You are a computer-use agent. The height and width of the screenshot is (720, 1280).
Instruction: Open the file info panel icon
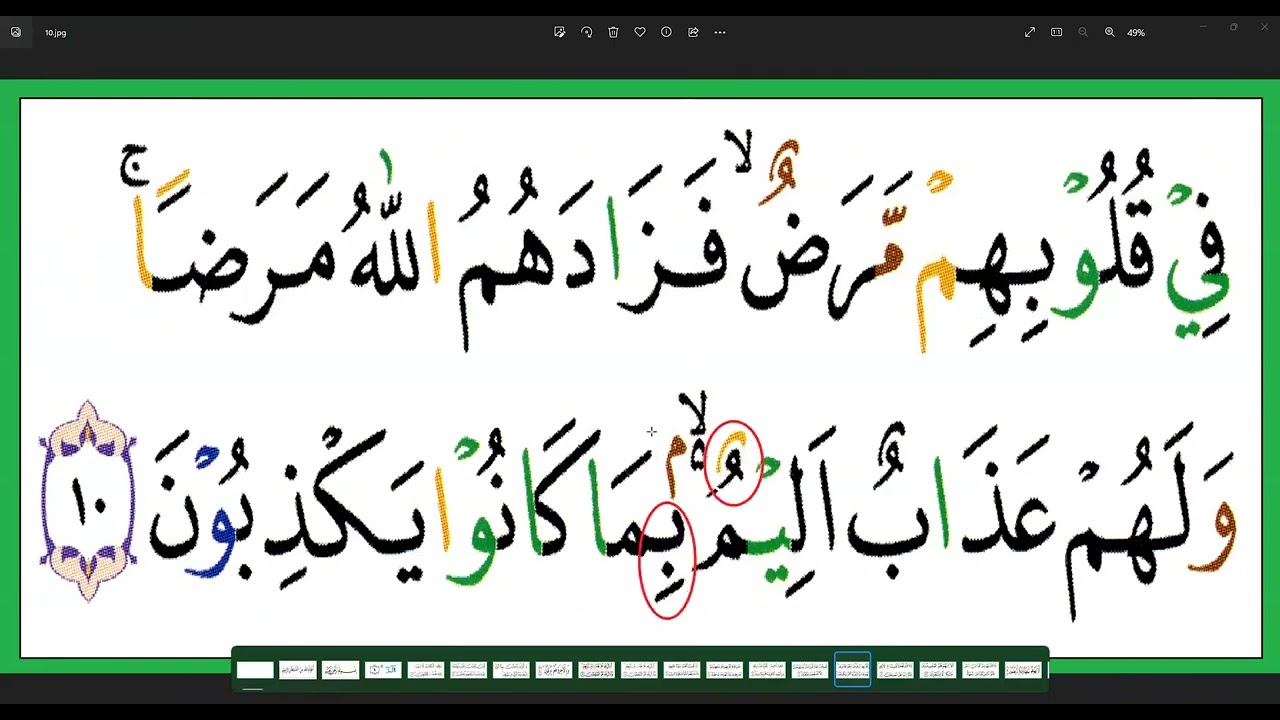pos(666,32)
